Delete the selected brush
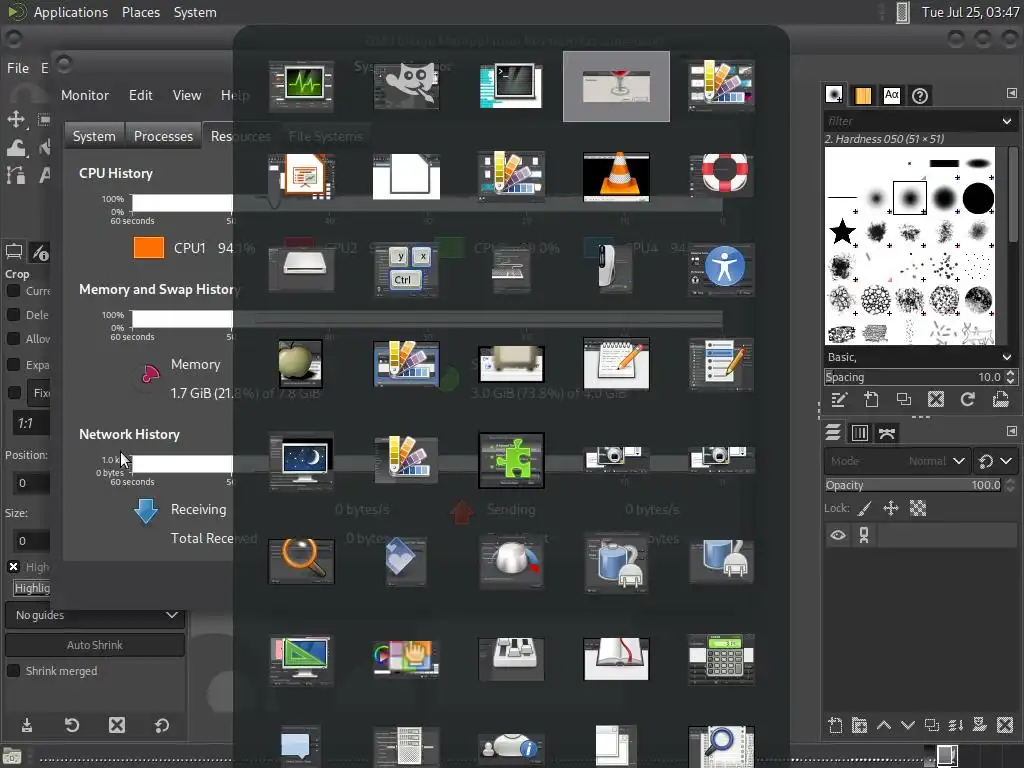1024x768 pixels. point(936,399)
